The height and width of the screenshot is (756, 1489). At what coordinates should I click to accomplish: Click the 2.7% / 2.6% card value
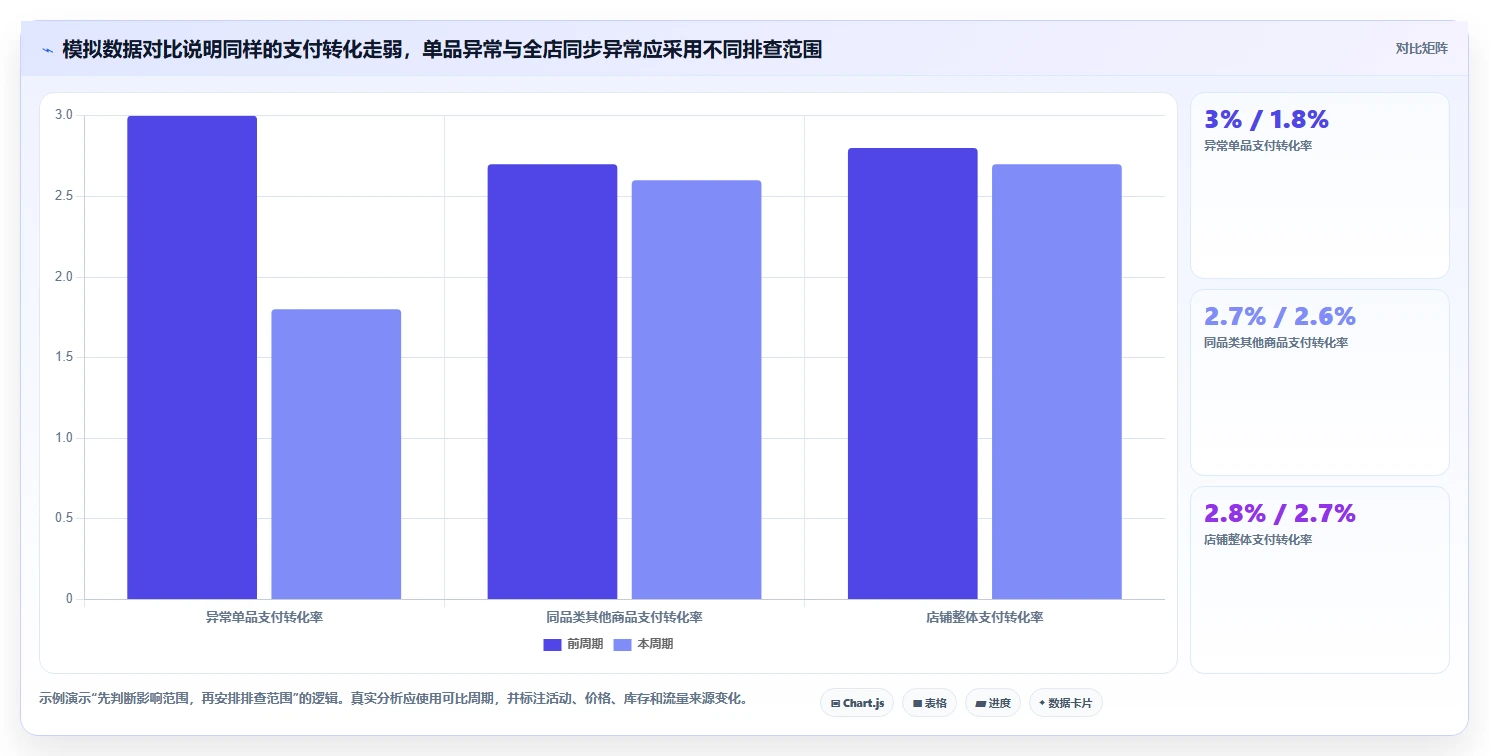[1280, 316]
